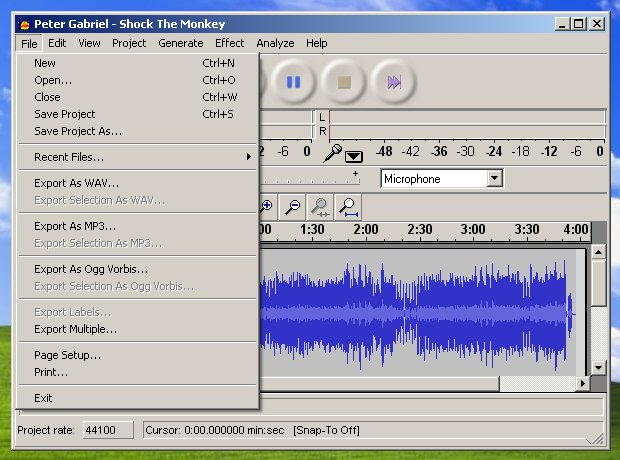Click the L channel input level meter
The height and width of the screenshot is (460, 620).
click(x=467, y=117)
